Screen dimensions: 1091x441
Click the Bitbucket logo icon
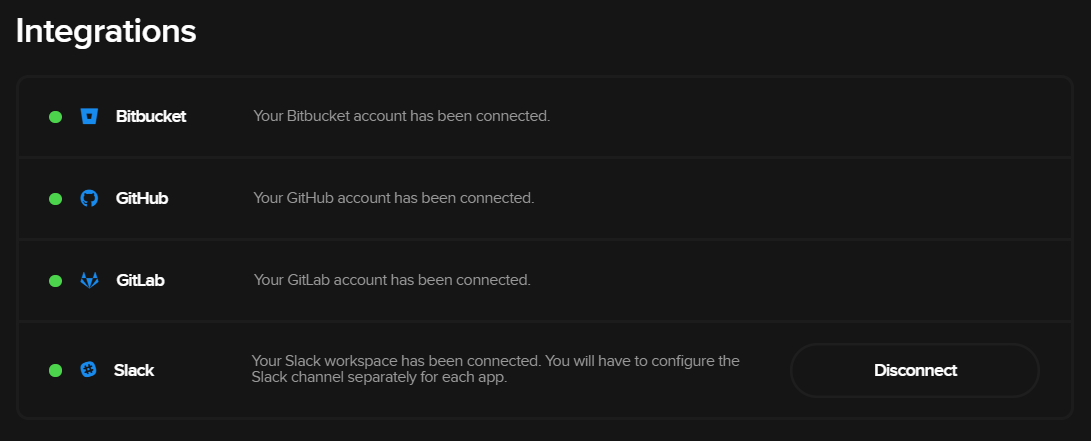coord(89,116)
